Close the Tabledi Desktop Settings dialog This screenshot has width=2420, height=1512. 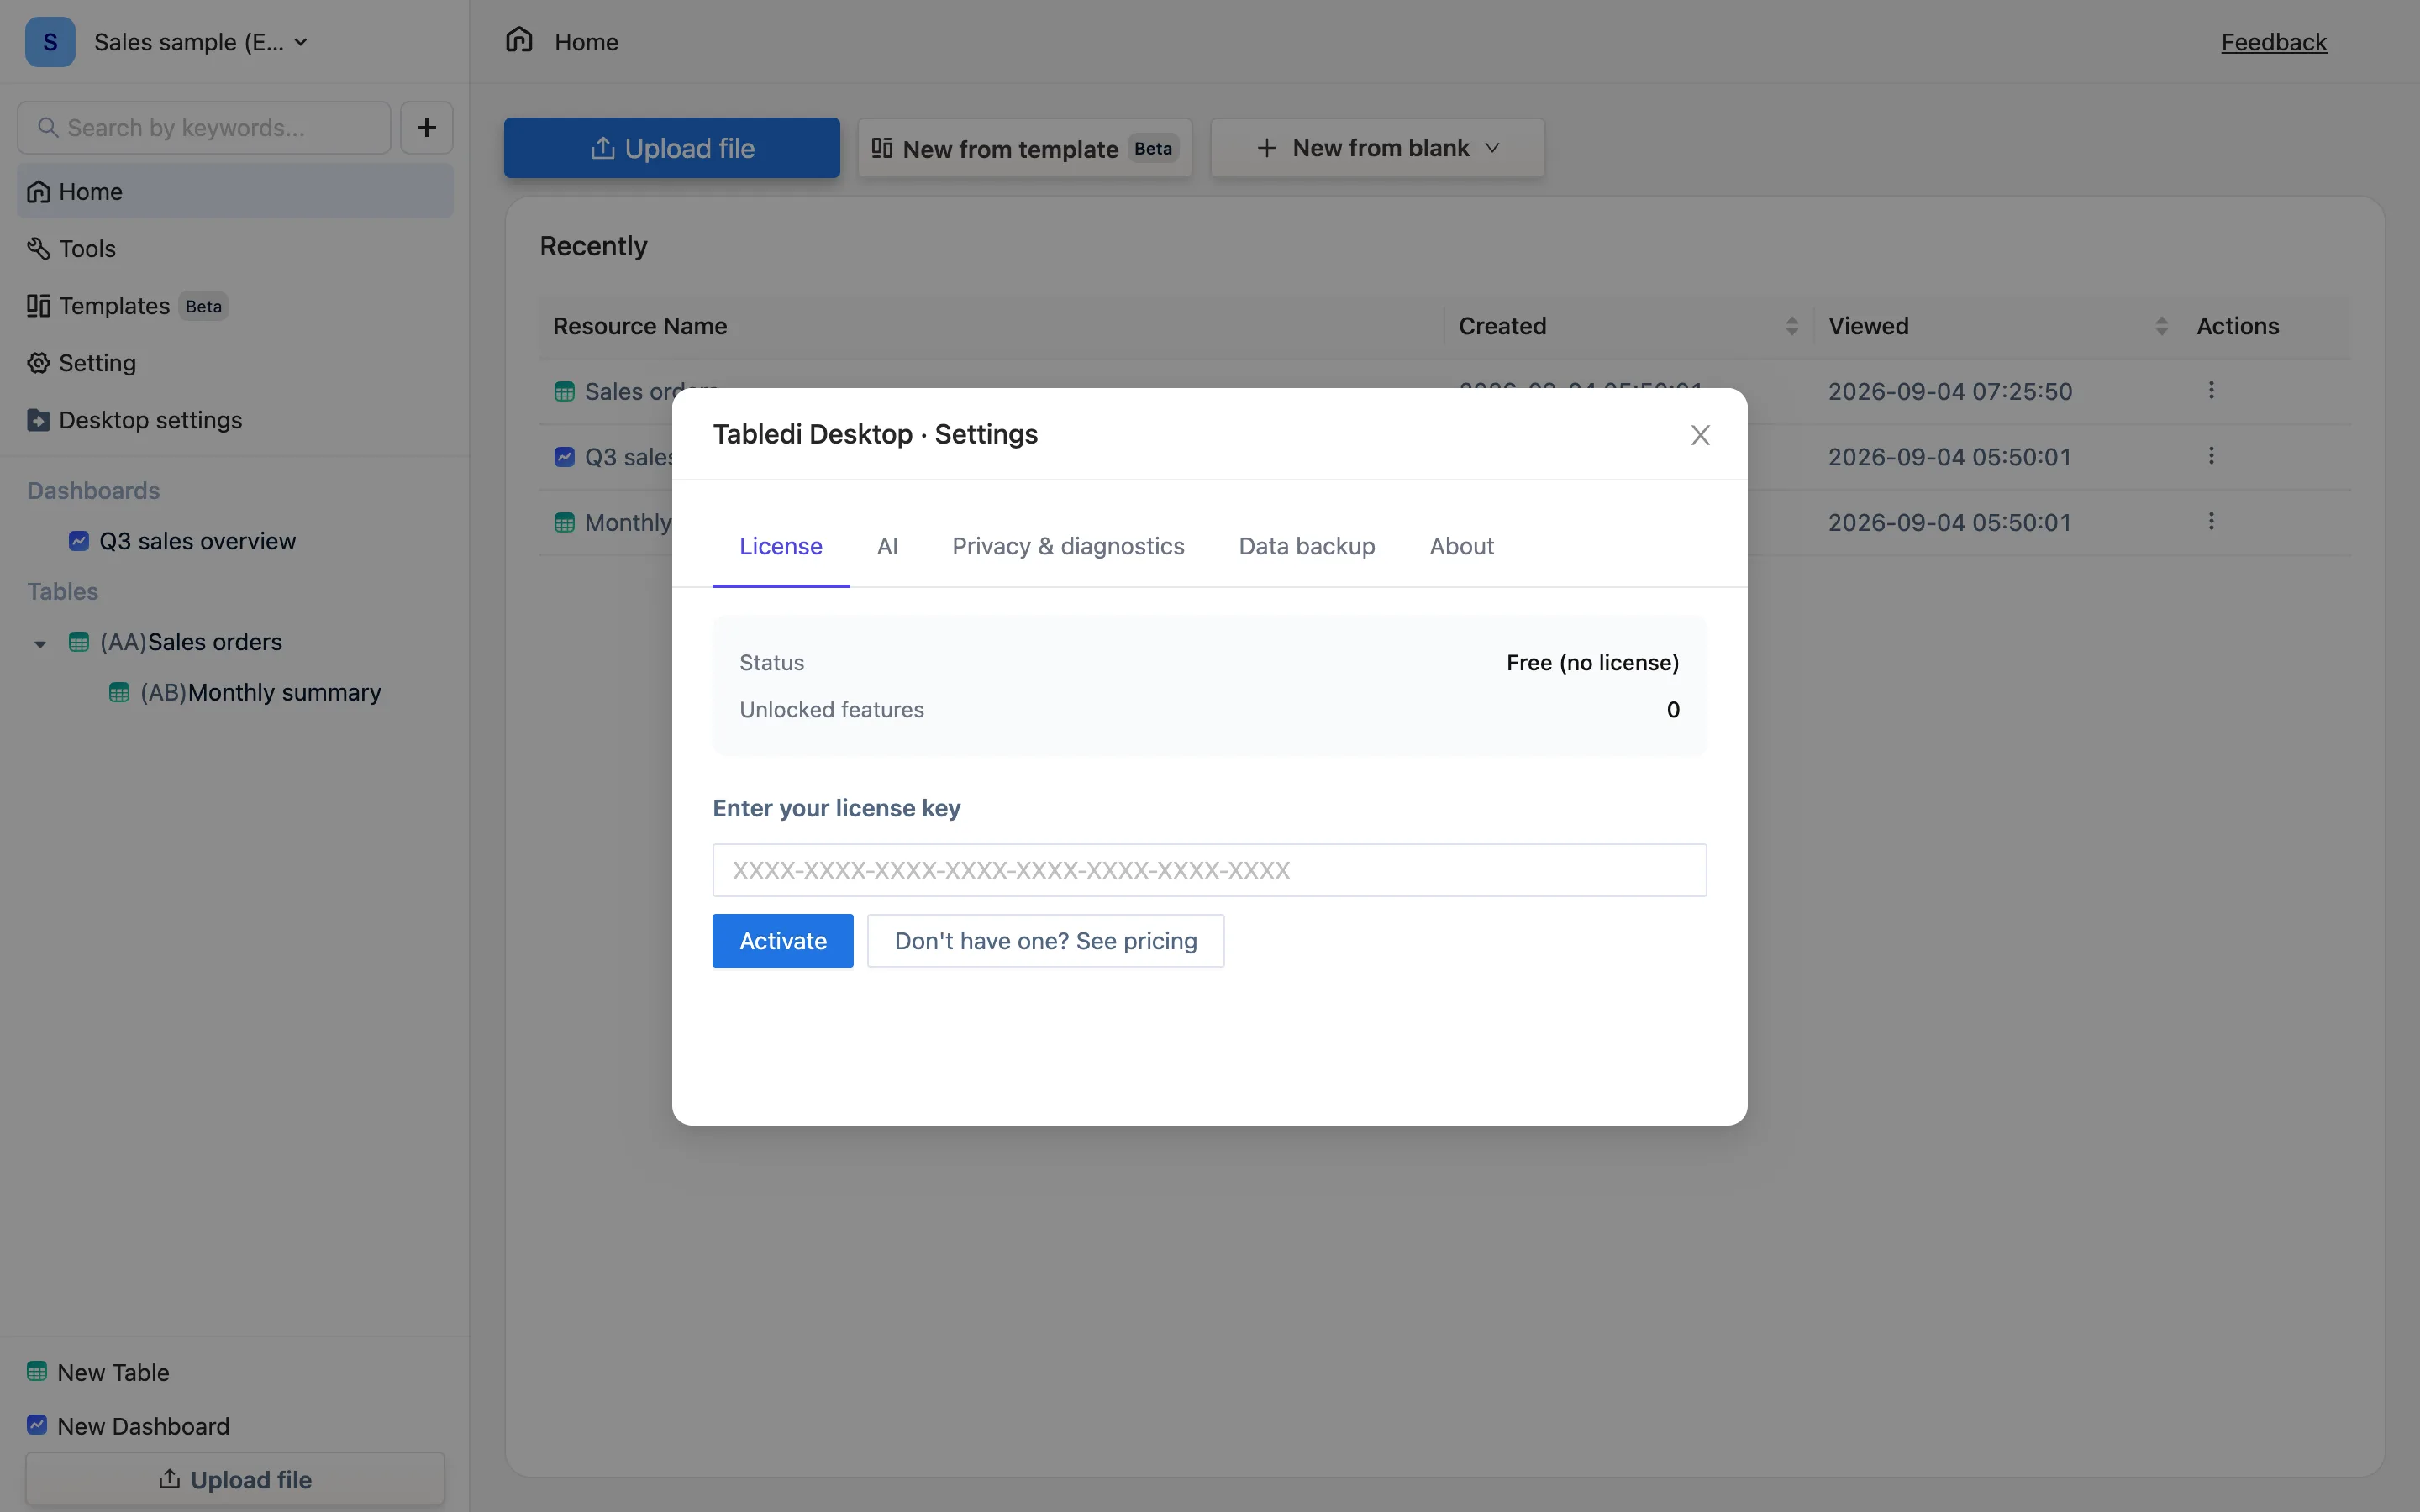coord(1700,435)
